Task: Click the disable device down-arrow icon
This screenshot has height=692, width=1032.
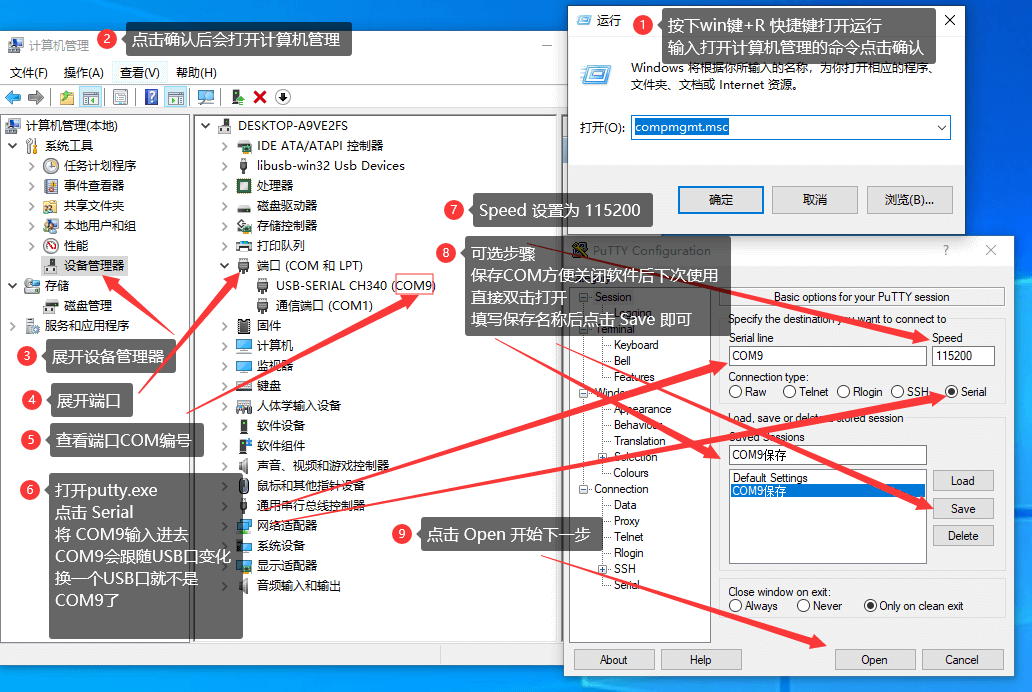Action: 282,97
